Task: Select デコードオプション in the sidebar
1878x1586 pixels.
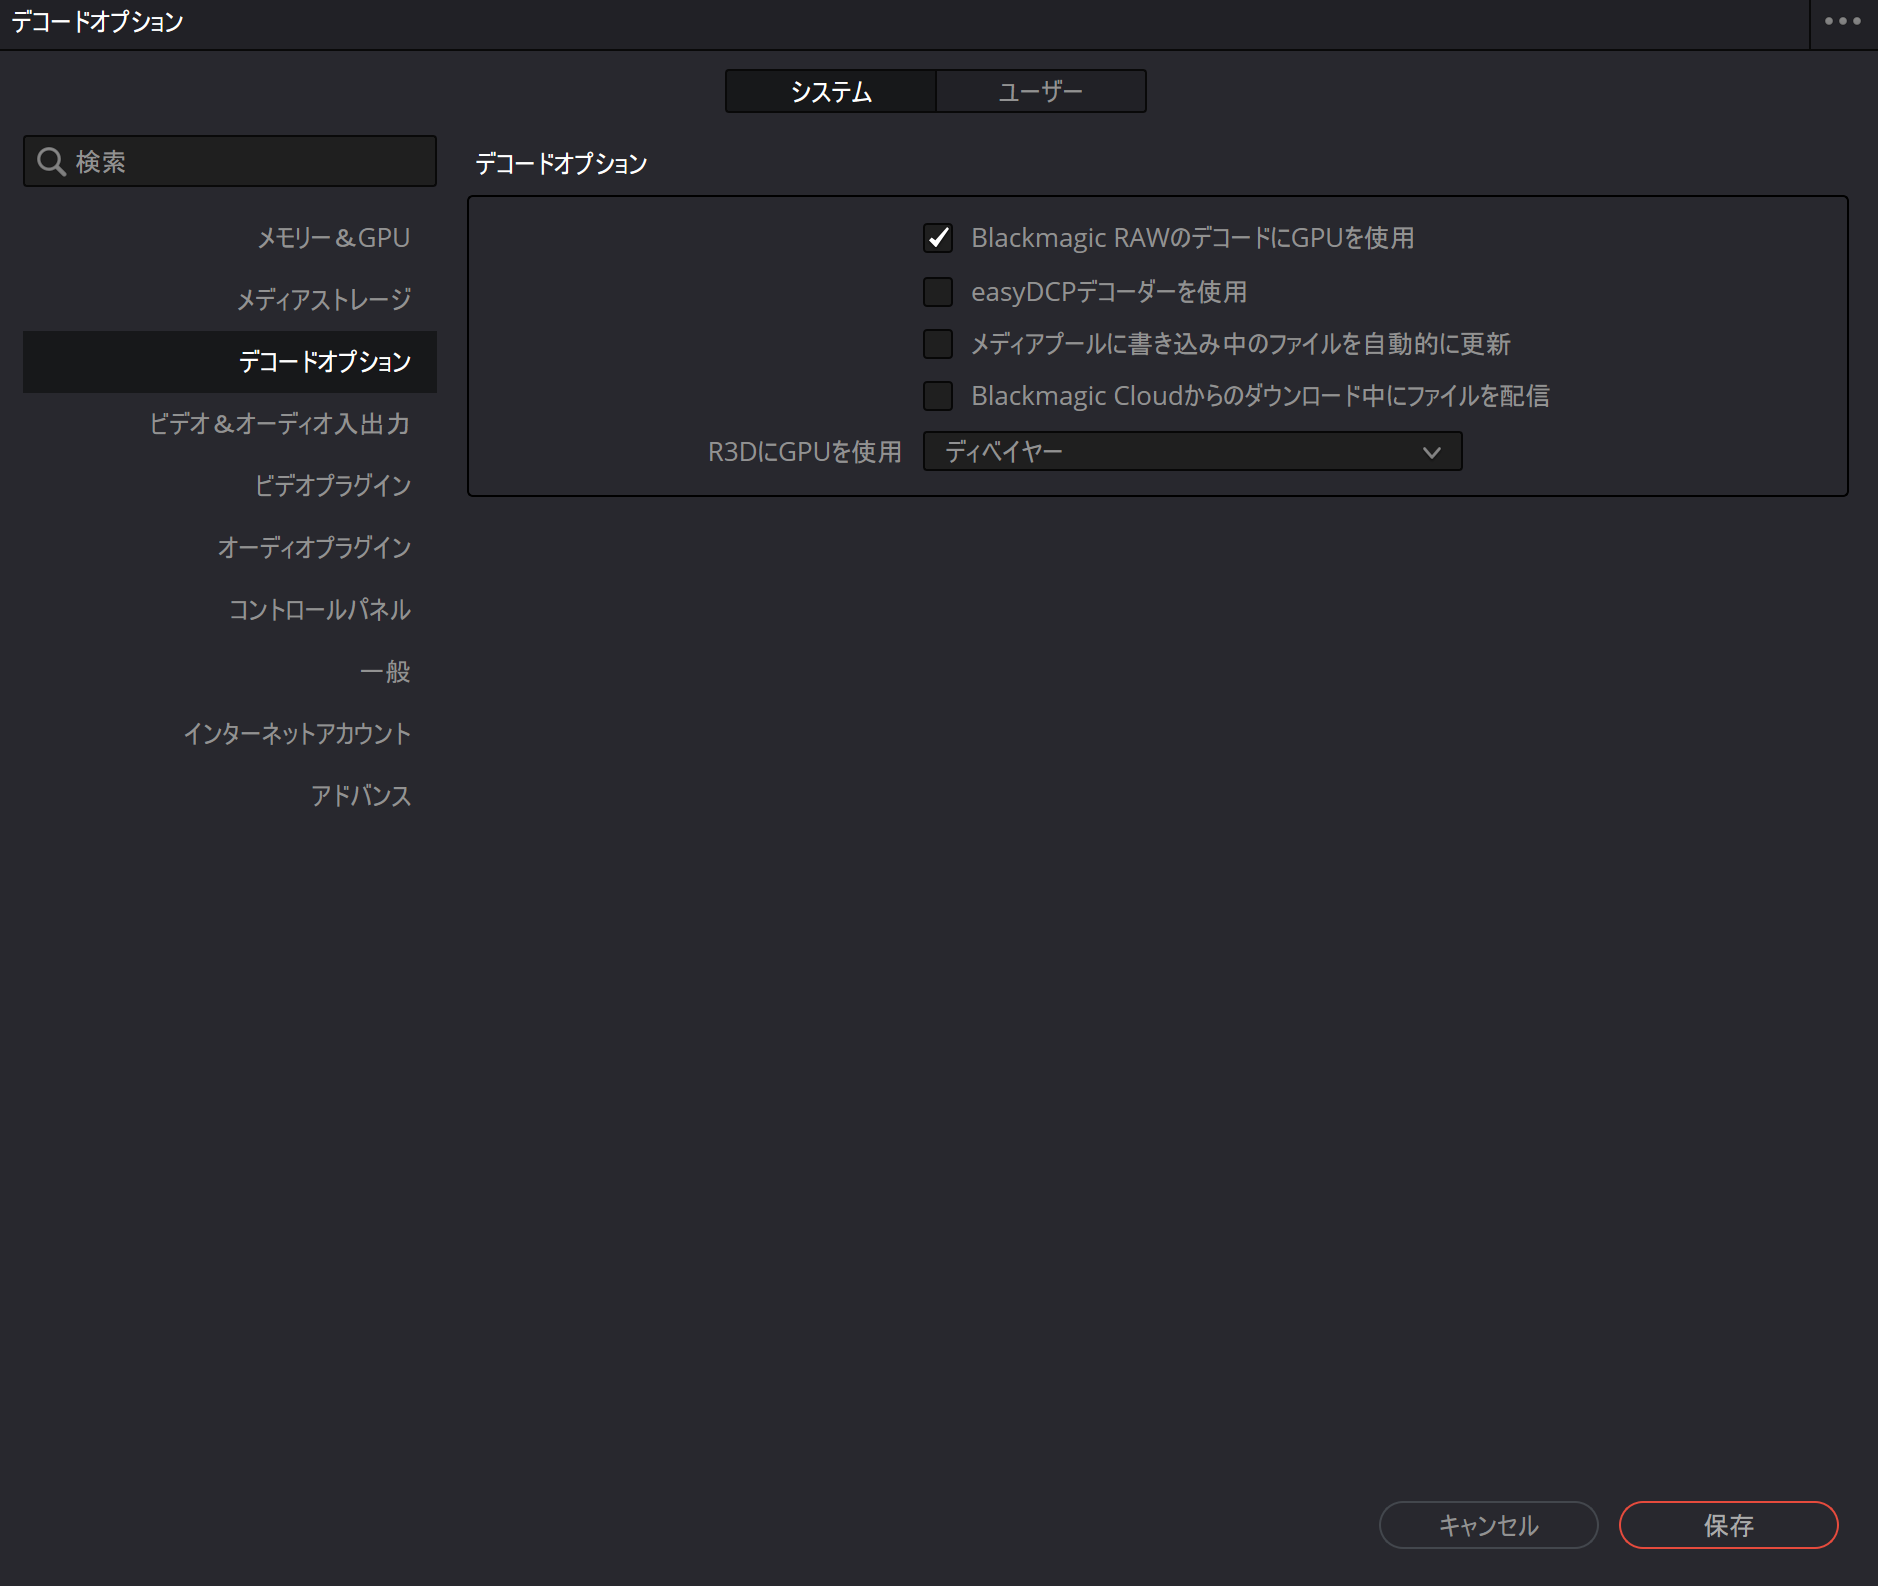Action: (230, 362)
